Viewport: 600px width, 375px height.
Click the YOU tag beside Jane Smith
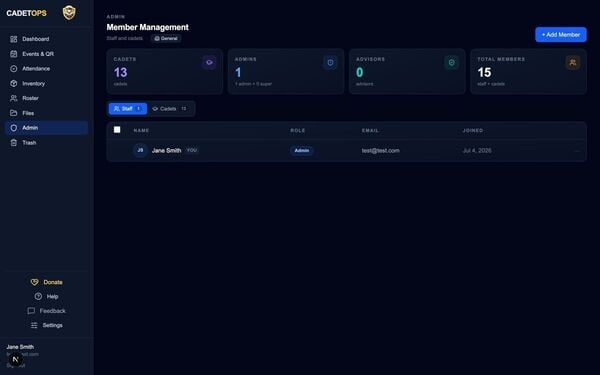(x=192, y=150)
